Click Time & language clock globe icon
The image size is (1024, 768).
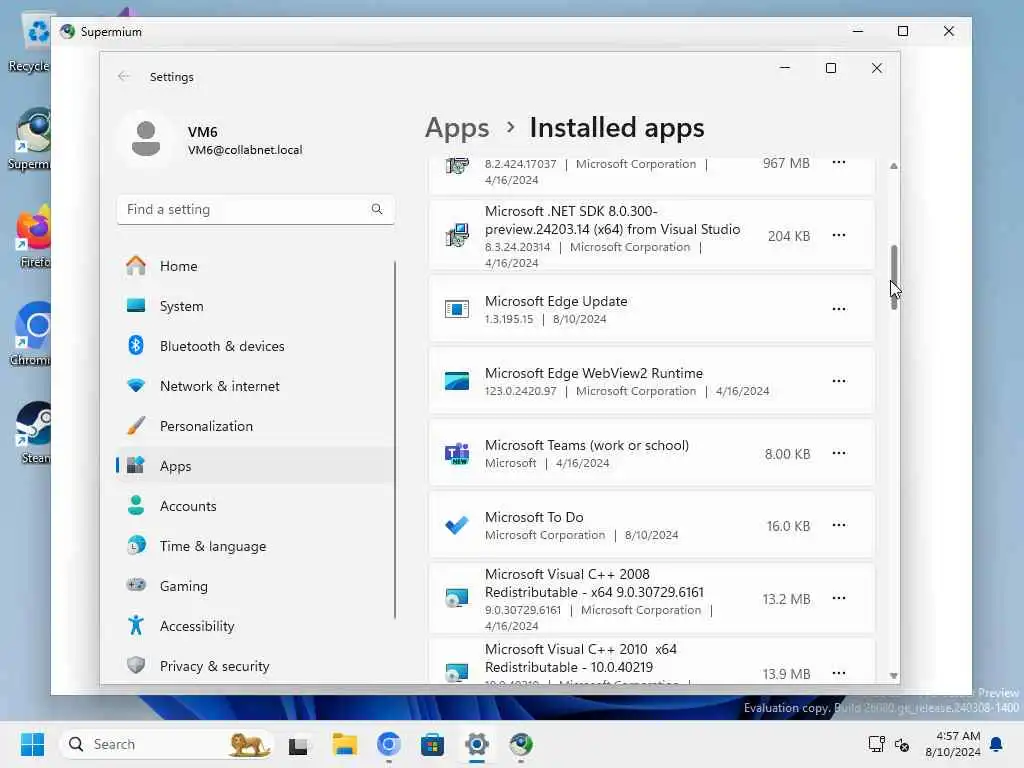pos(136,545)
